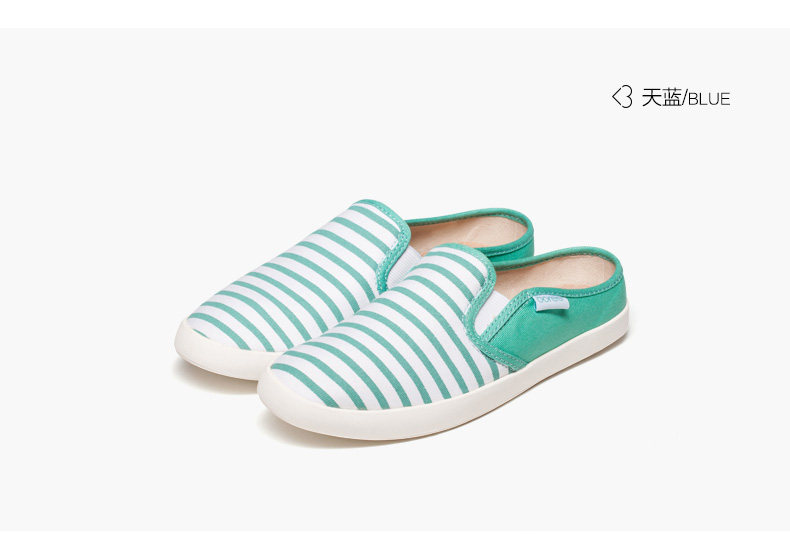Click the BLUE color label
The height and width of the screenshot is (534, 790).
click(709, 99)
